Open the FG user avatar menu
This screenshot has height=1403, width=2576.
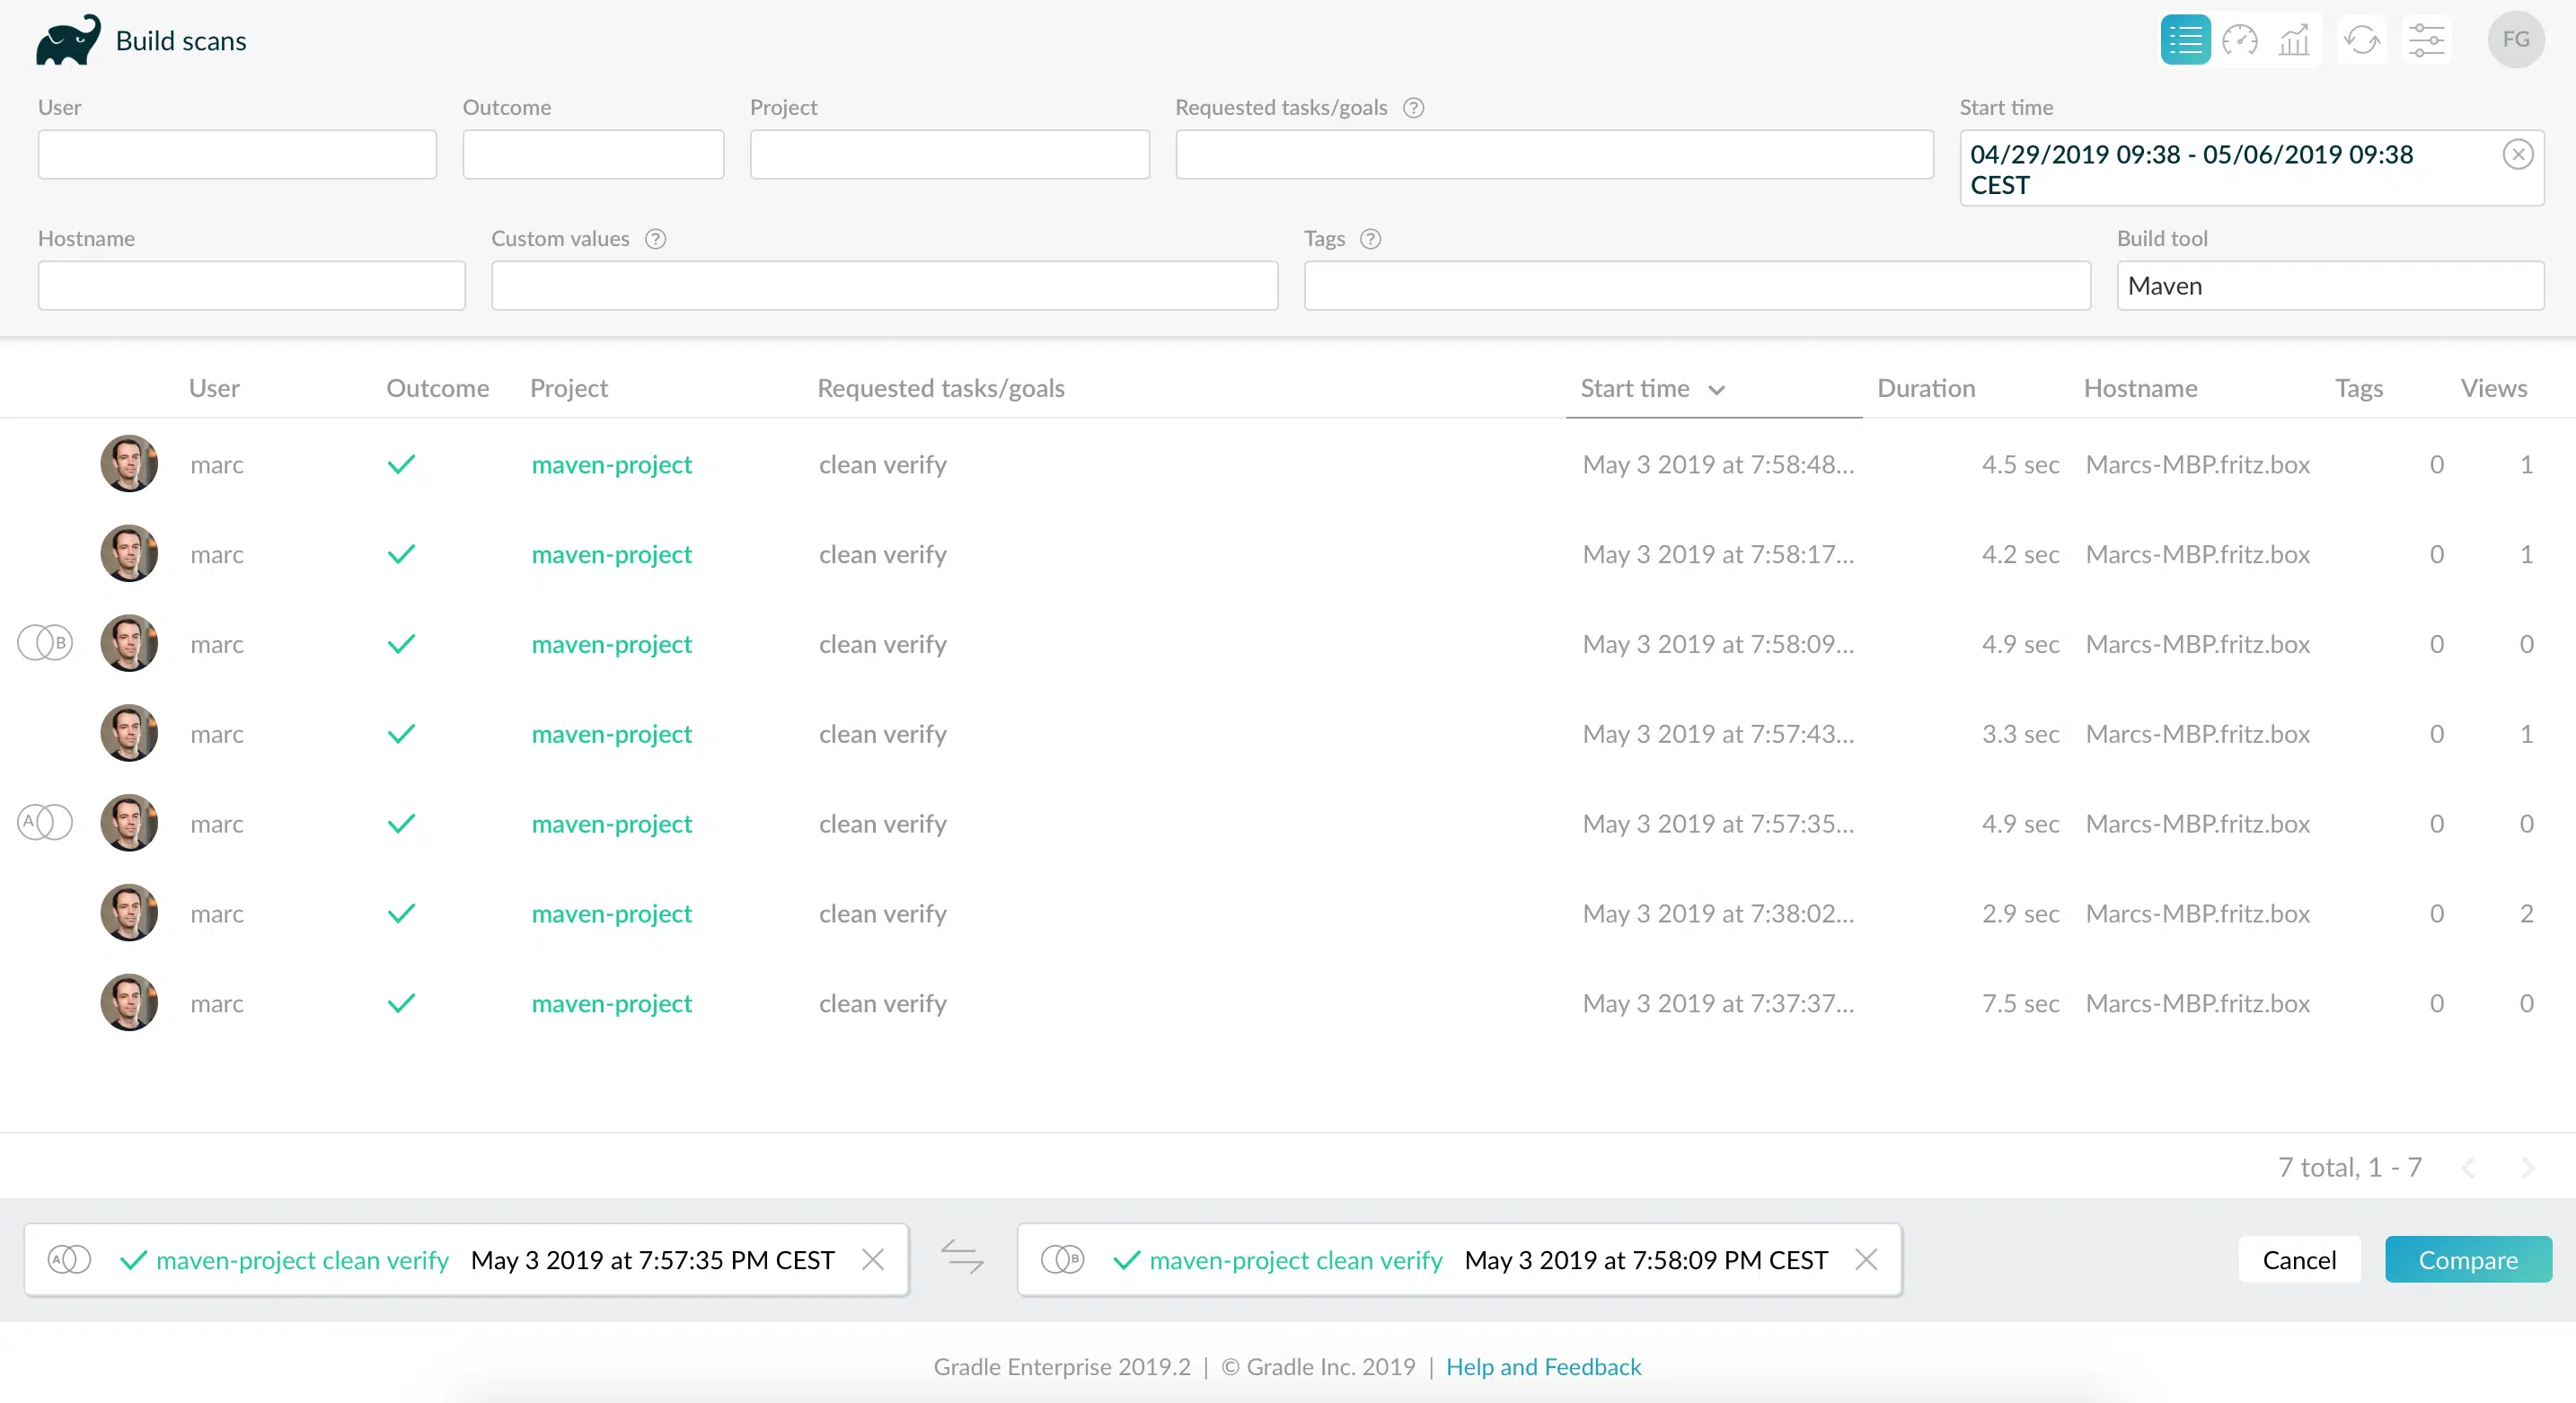click(2516, 40)
